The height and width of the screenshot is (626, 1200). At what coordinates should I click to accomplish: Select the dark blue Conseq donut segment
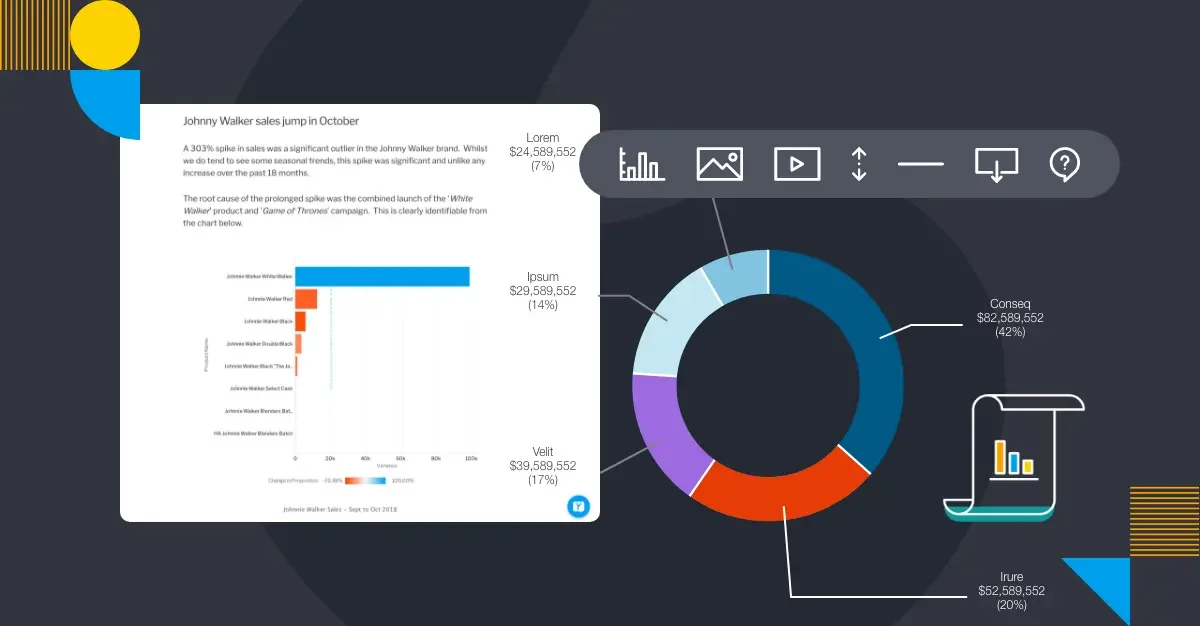(858, 340)
